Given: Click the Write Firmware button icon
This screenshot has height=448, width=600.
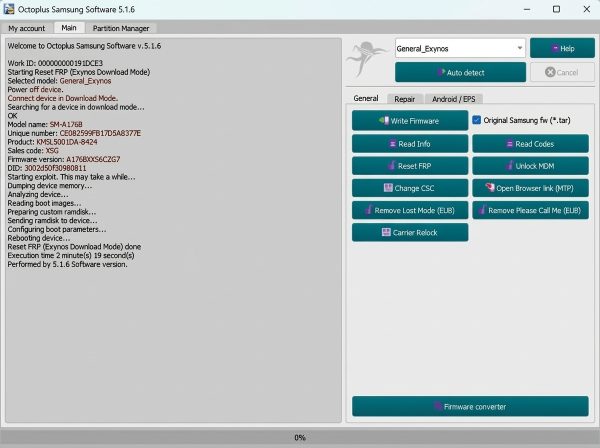Looking at the screenshot, I should pos(384,121).
